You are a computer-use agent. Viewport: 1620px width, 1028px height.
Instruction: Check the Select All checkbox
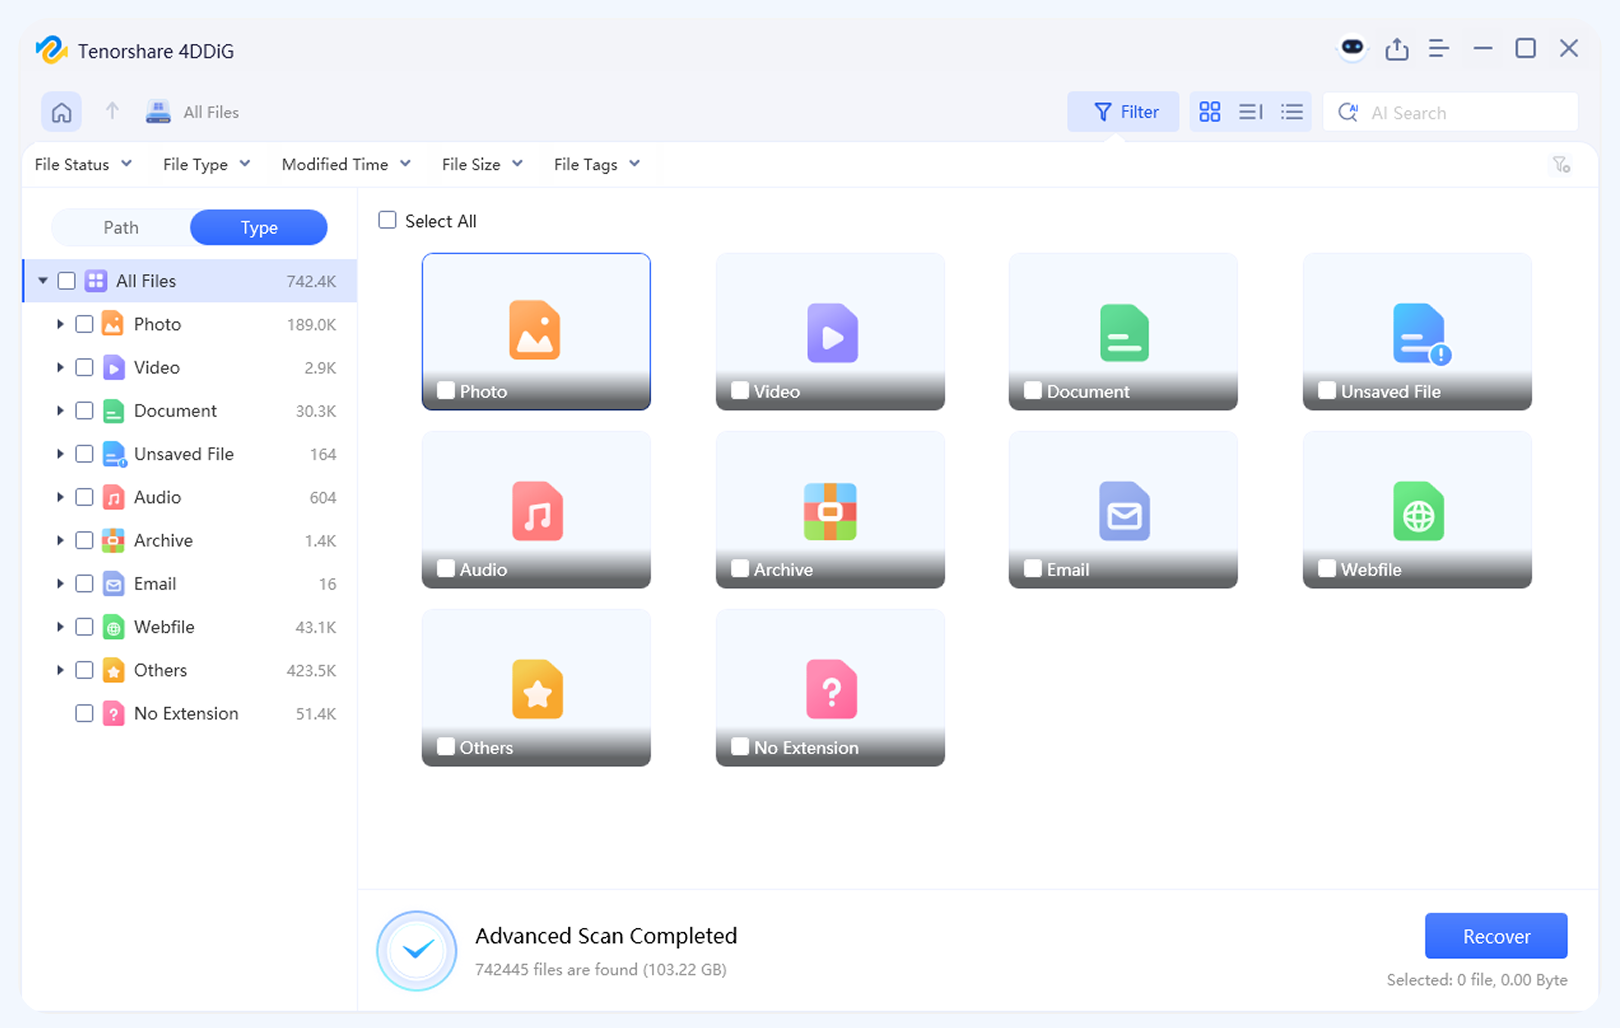click(388, 220)
